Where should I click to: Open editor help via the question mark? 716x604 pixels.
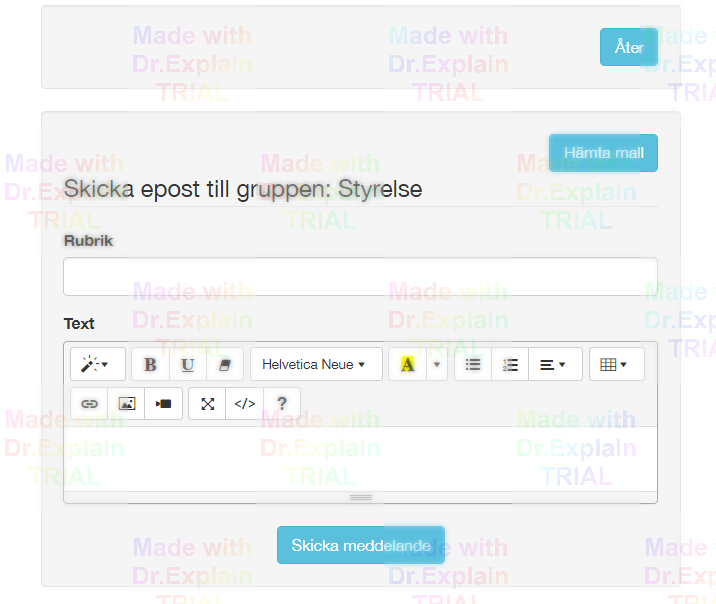point(282,404)
